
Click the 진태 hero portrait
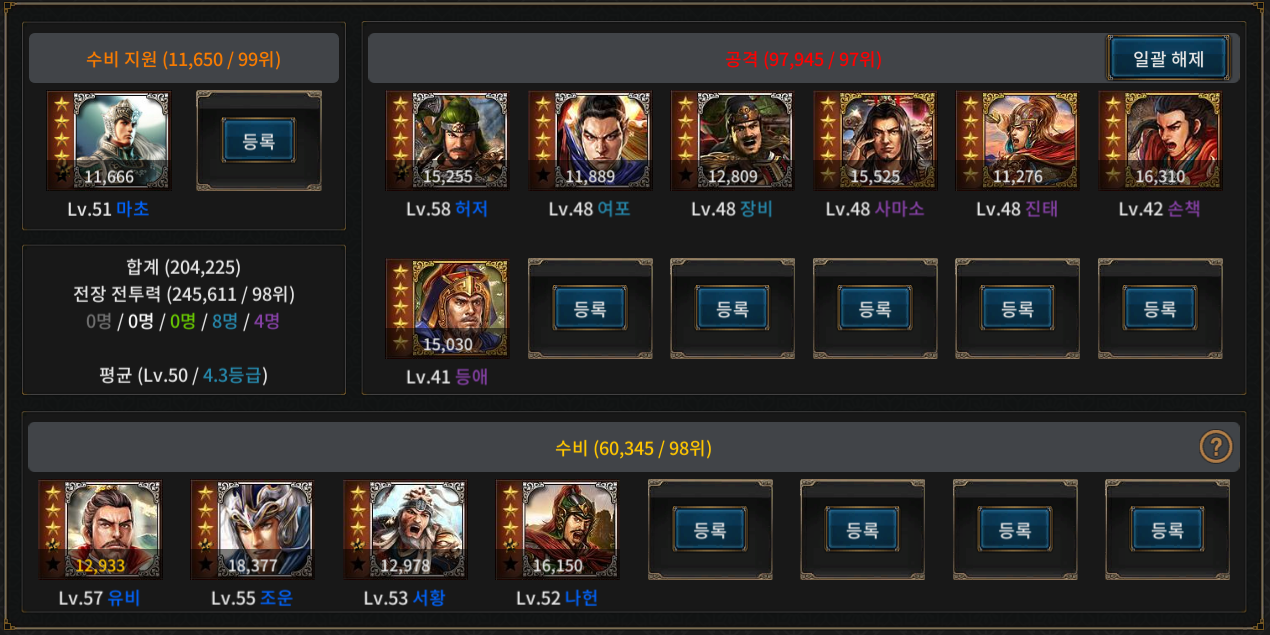(1017, 141)
